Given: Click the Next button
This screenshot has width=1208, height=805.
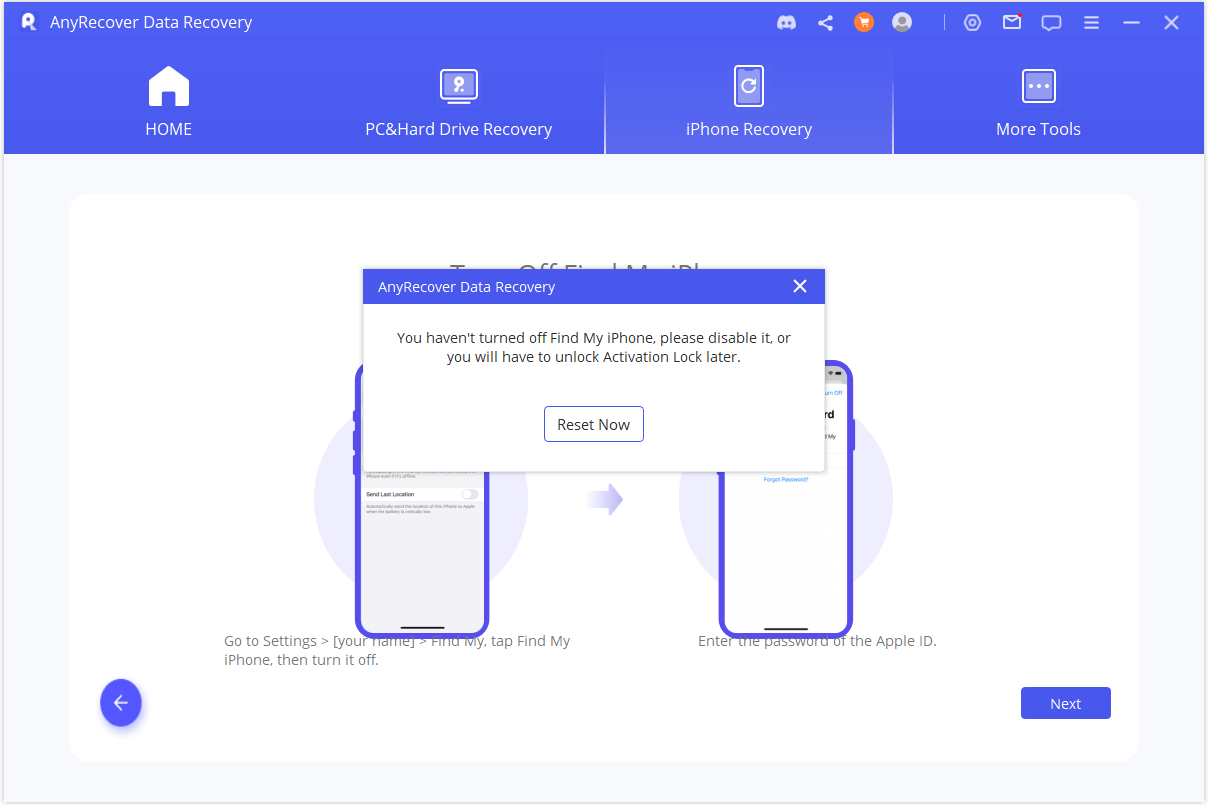Looking at the screenshot, I should pos(1065,703).
